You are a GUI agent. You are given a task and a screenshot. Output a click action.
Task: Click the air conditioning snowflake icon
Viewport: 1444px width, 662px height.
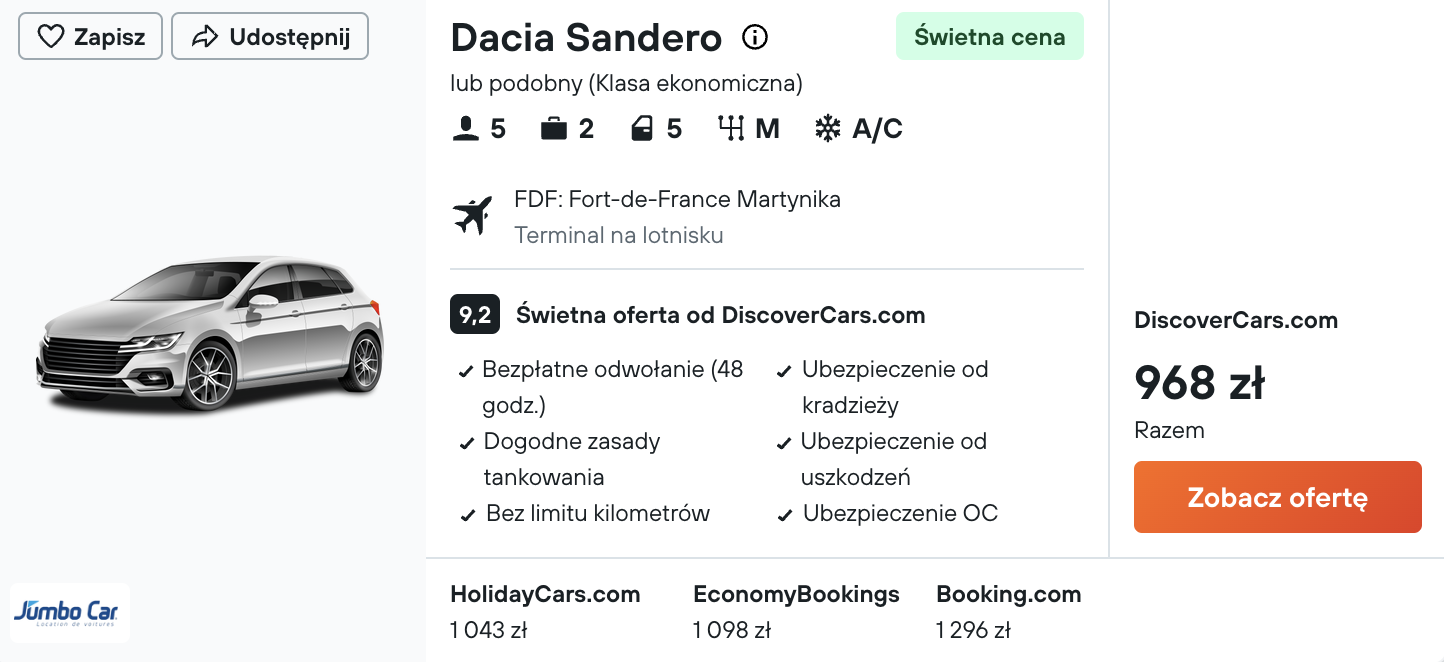click(828, 129)
